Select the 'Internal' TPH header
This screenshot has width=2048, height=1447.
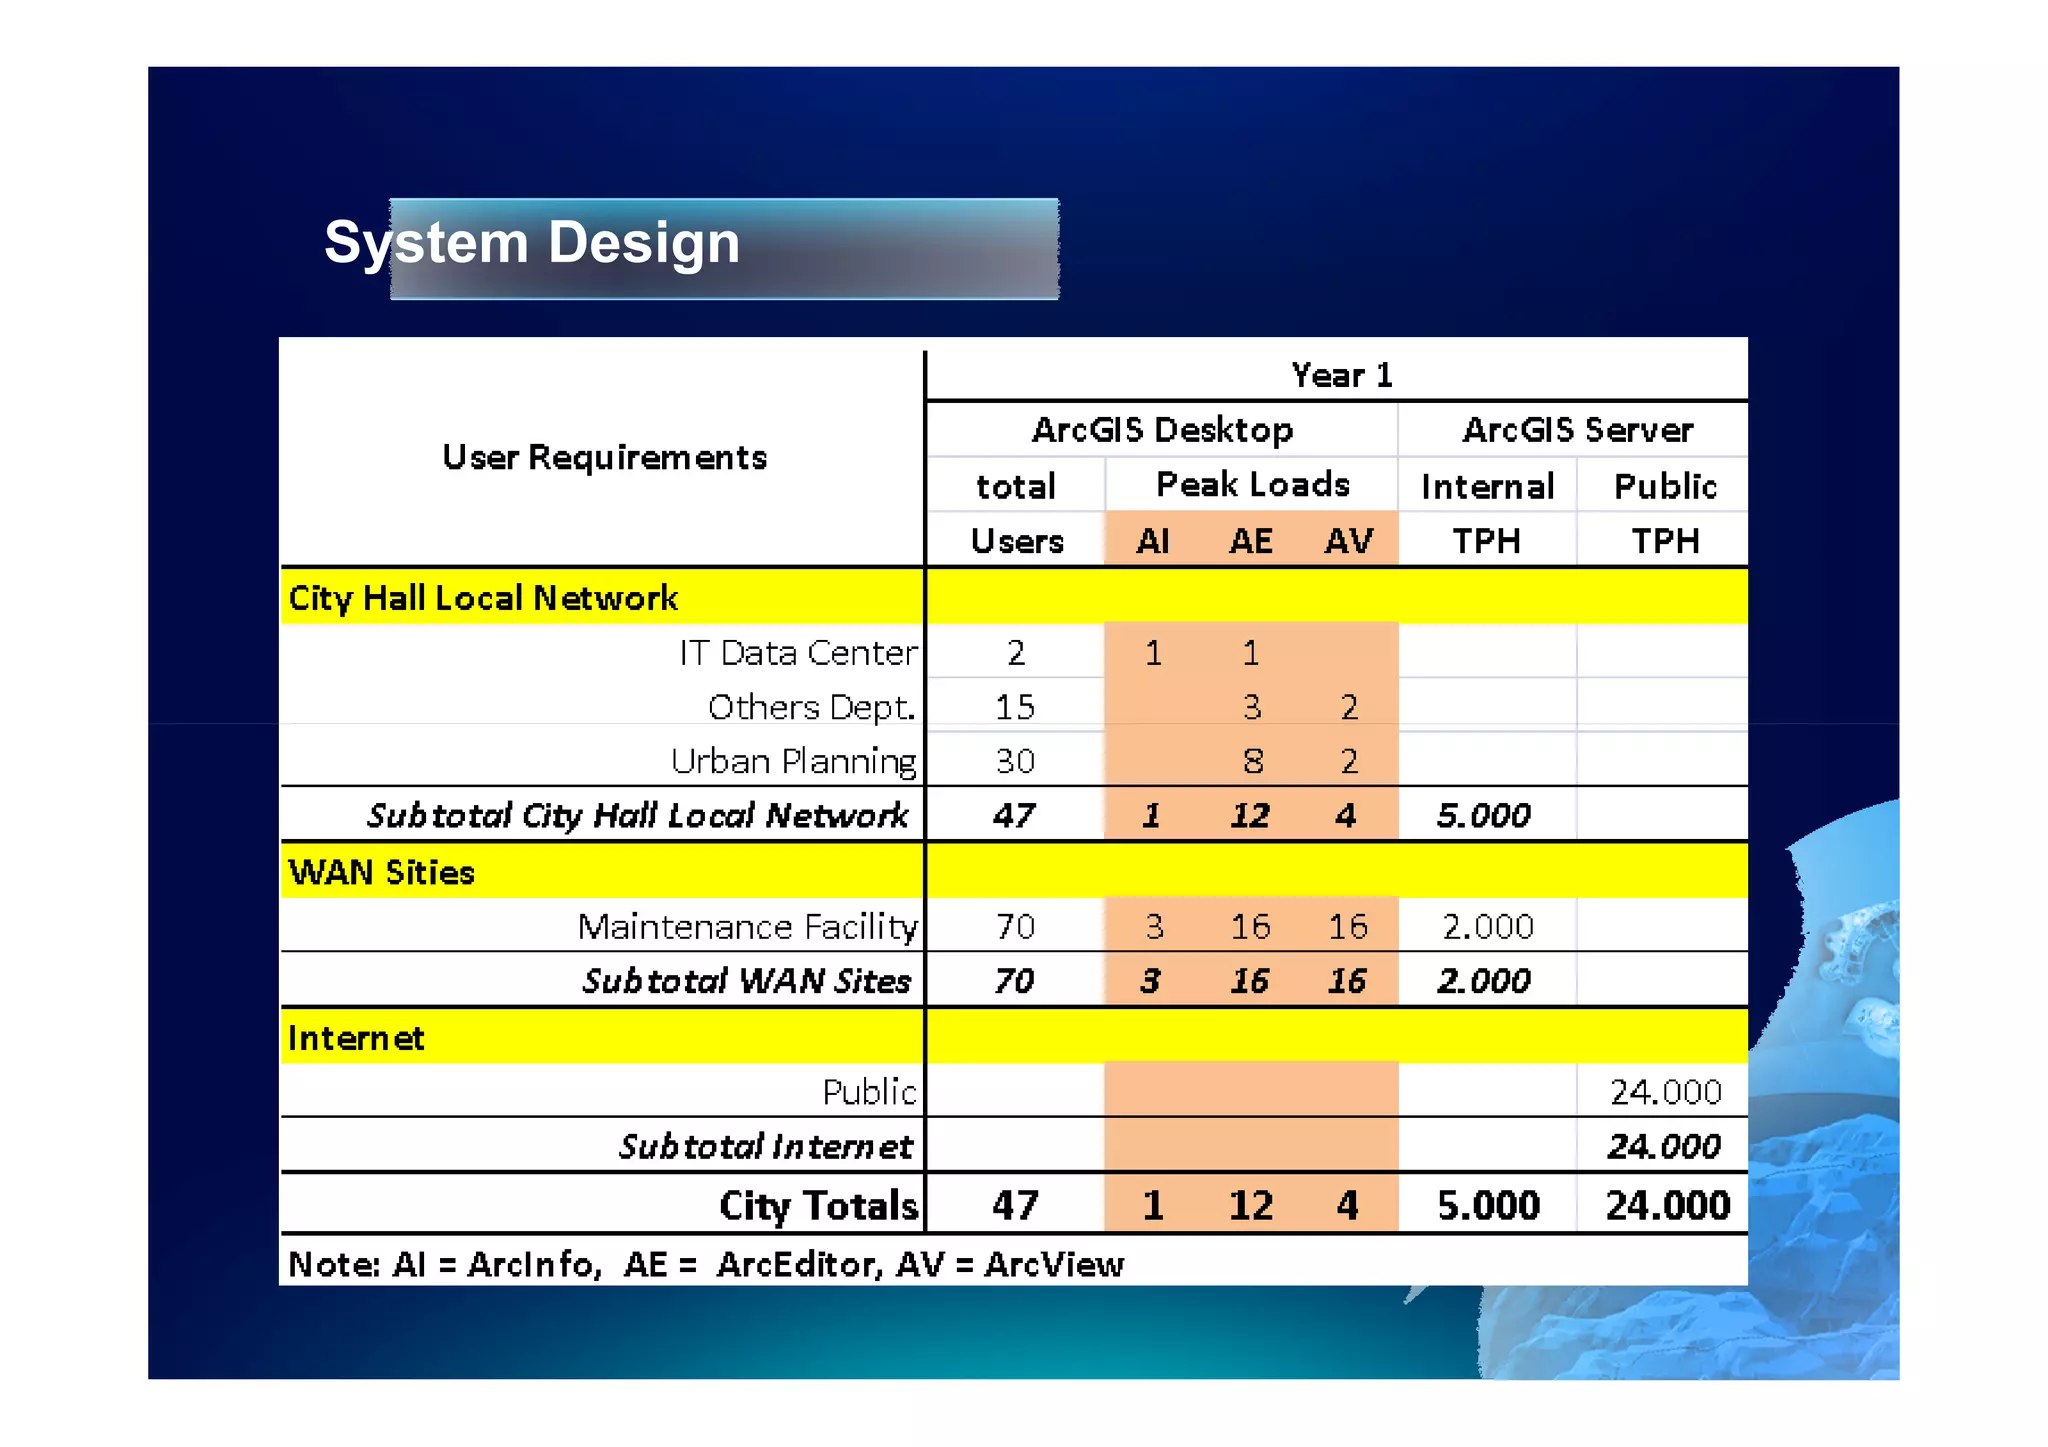point(1487,486)
